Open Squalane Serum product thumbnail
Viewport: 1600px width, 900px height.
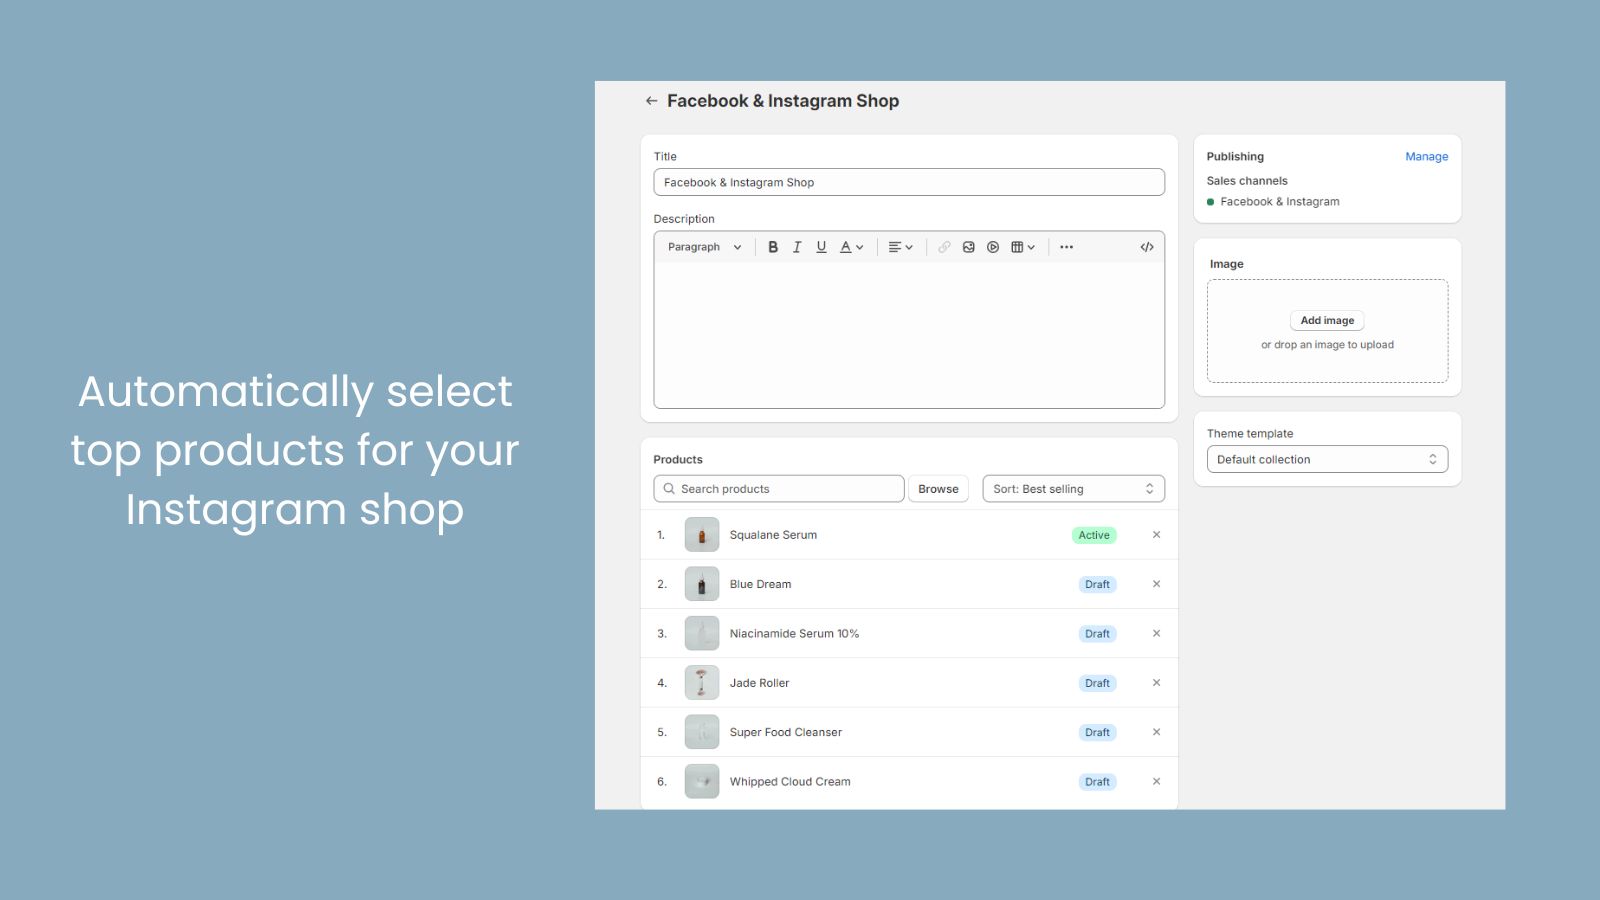click(x=702, y=535)
